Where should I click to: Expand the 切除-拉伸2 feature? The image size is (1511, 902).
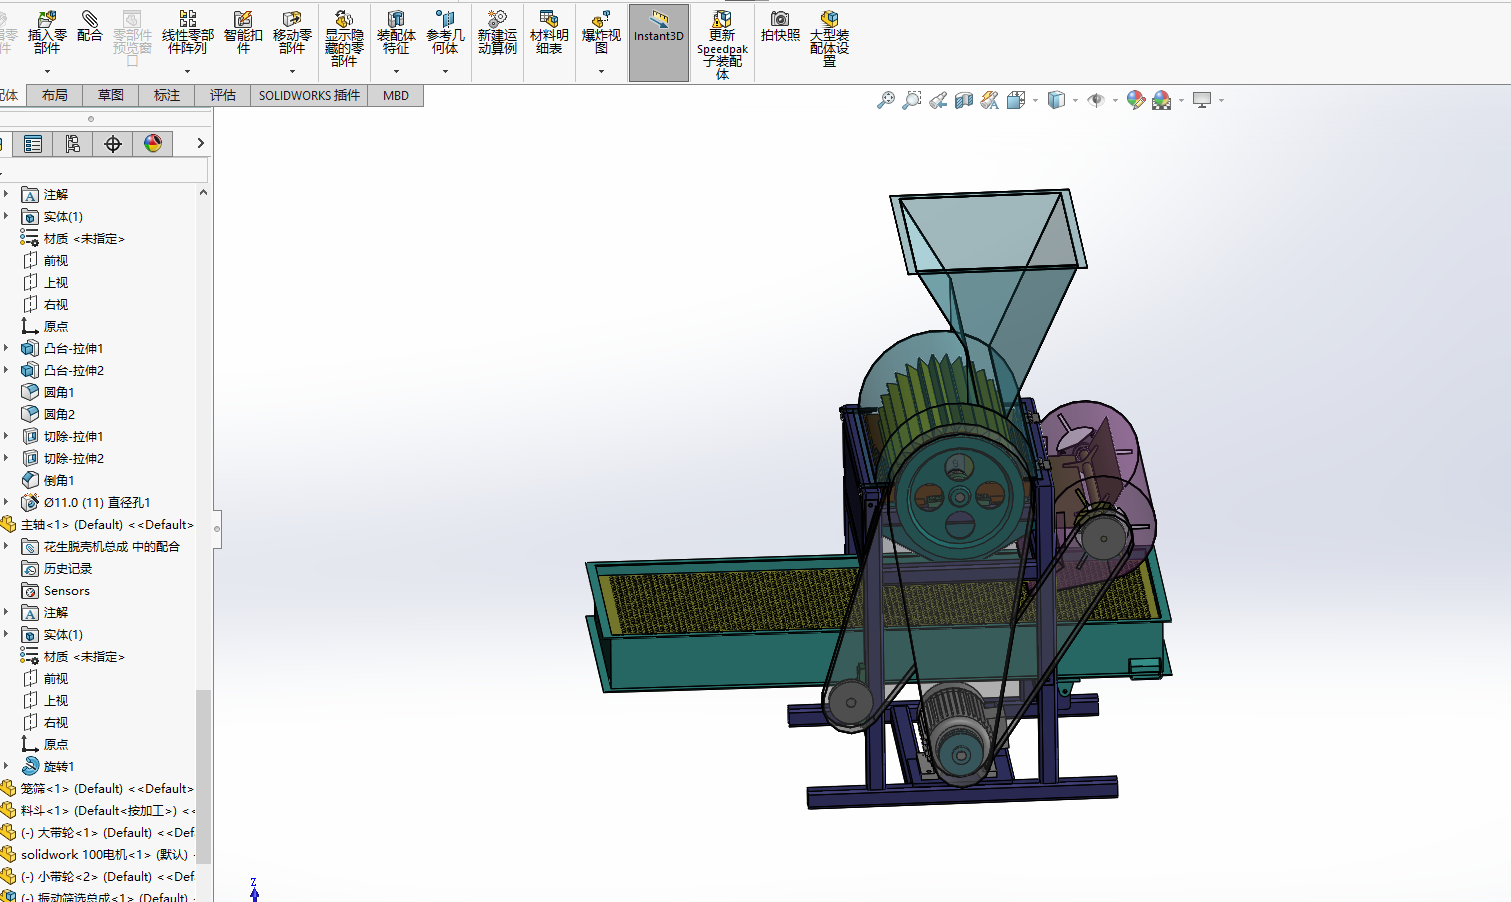click(x=6, y=458)
